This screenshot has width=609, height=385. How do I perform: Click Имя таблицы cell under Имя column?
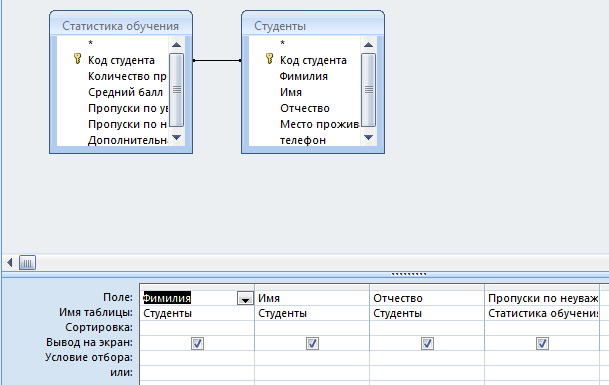pyautogui.click(x=312, y=313)
